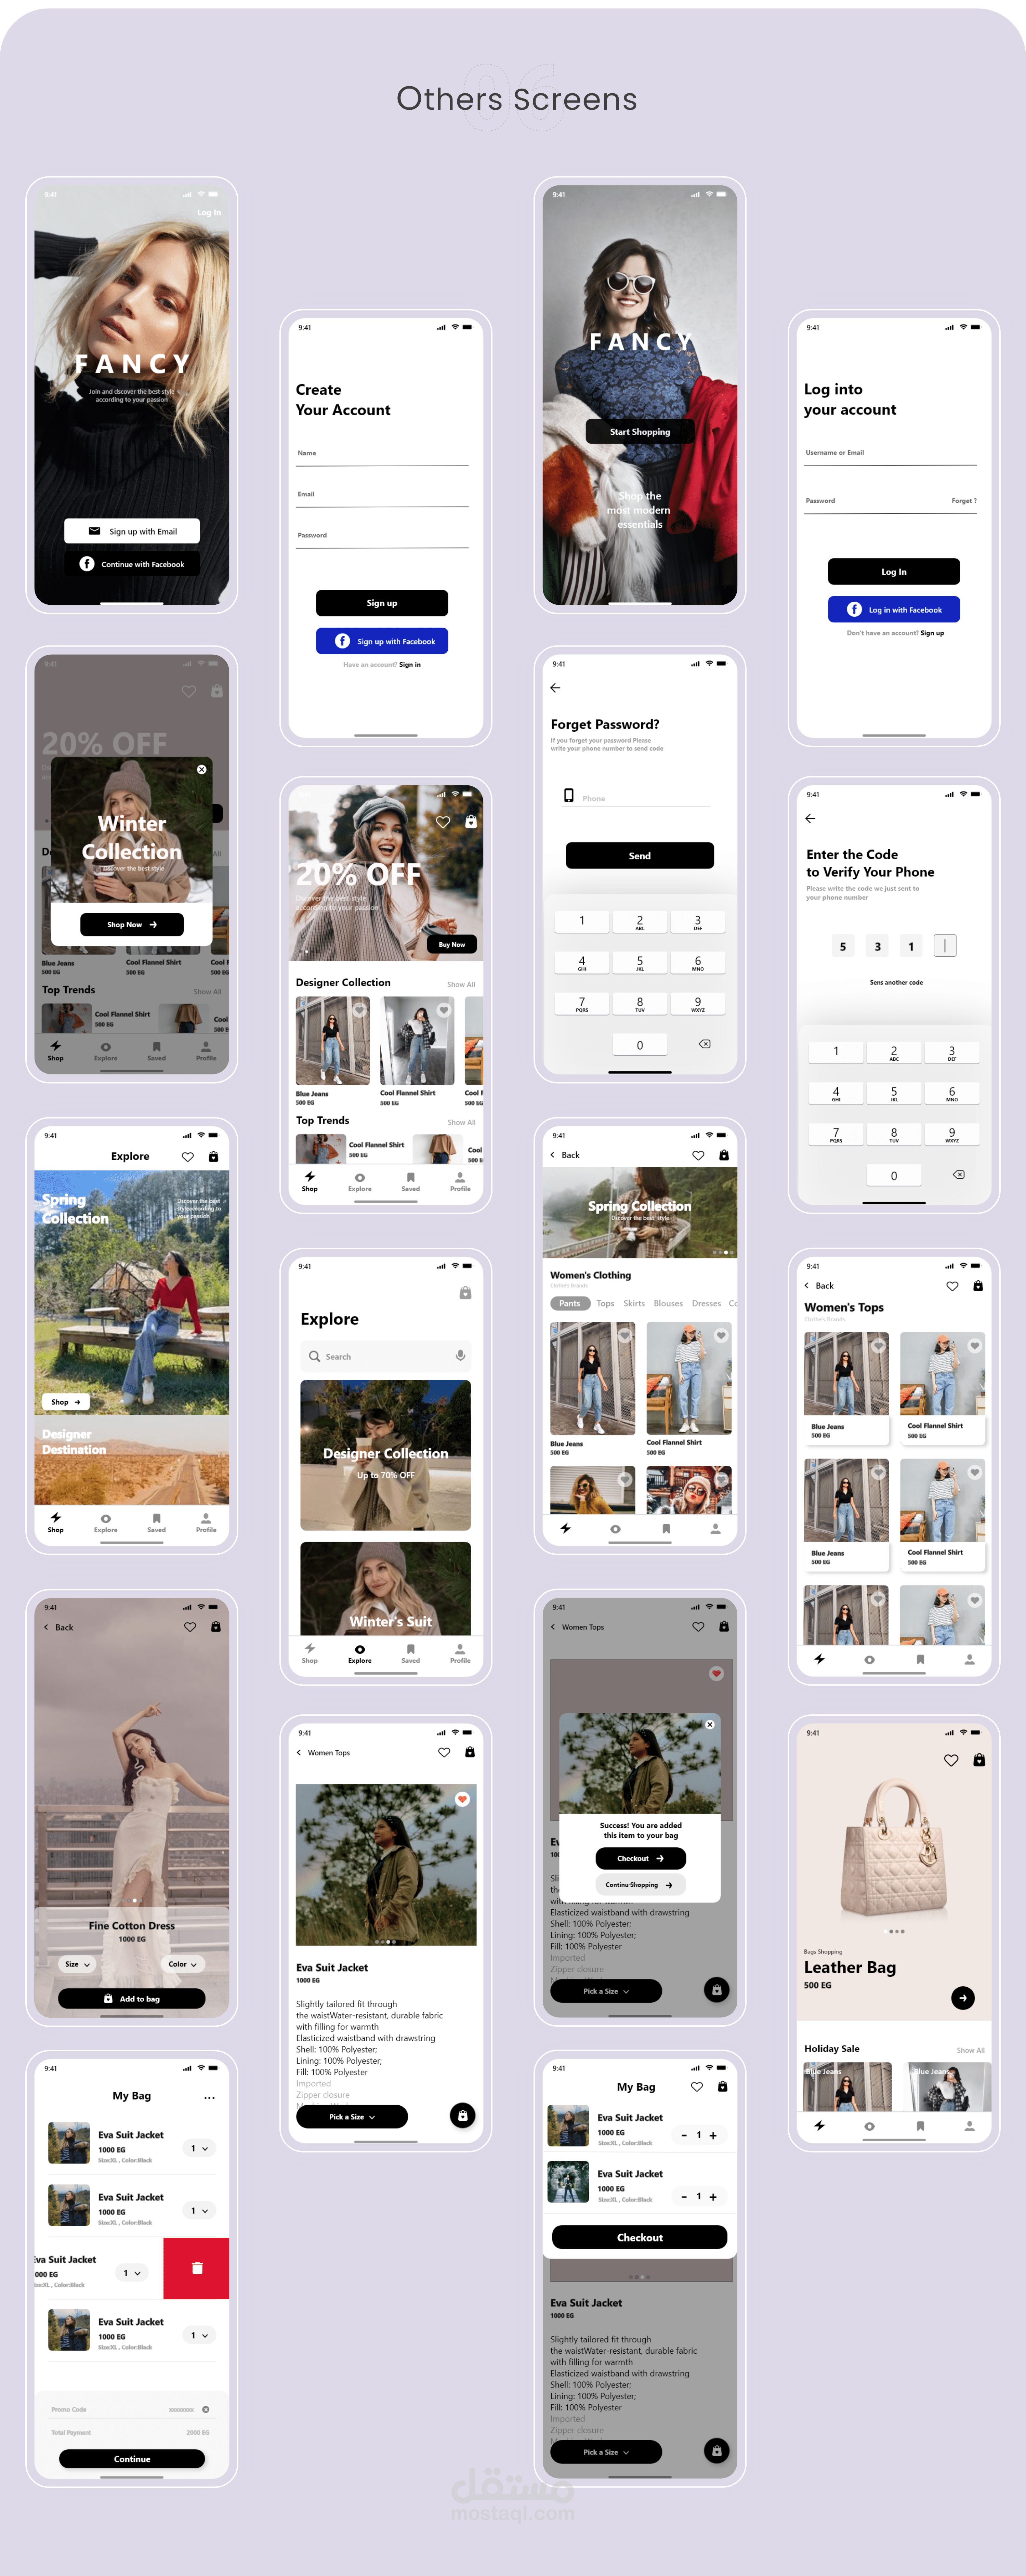Click Sign up with Email button
This screenshot has width=1026, height=2576.
(132, 531)
